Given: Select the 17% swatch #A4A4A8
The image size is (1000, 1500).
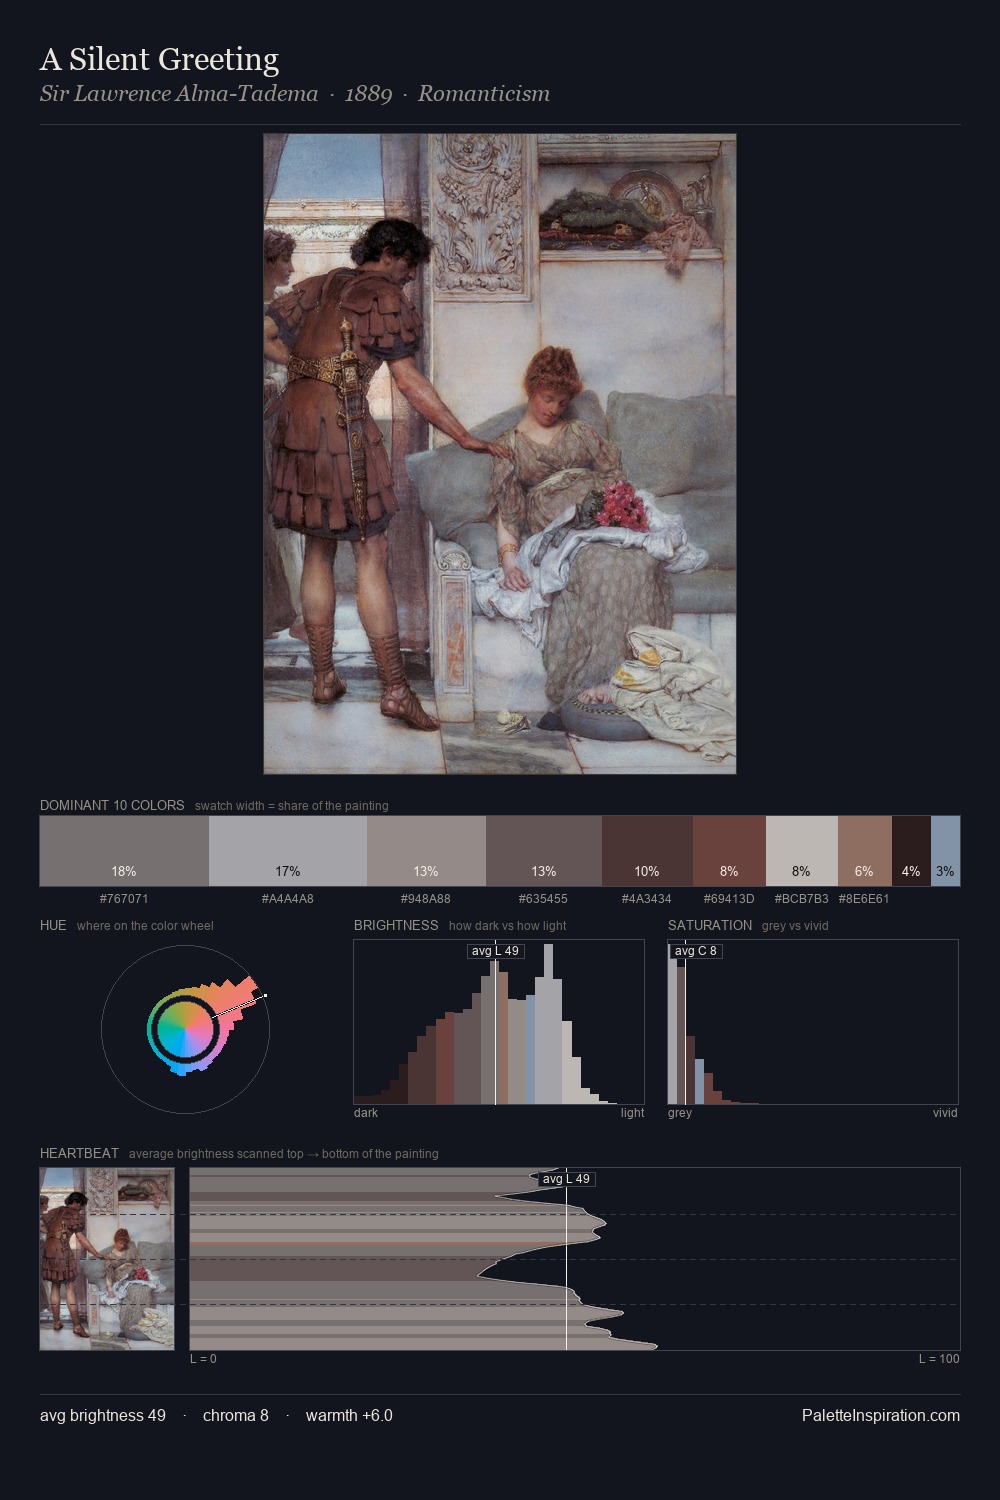Looking at the screenshot, I should point(288,851).
